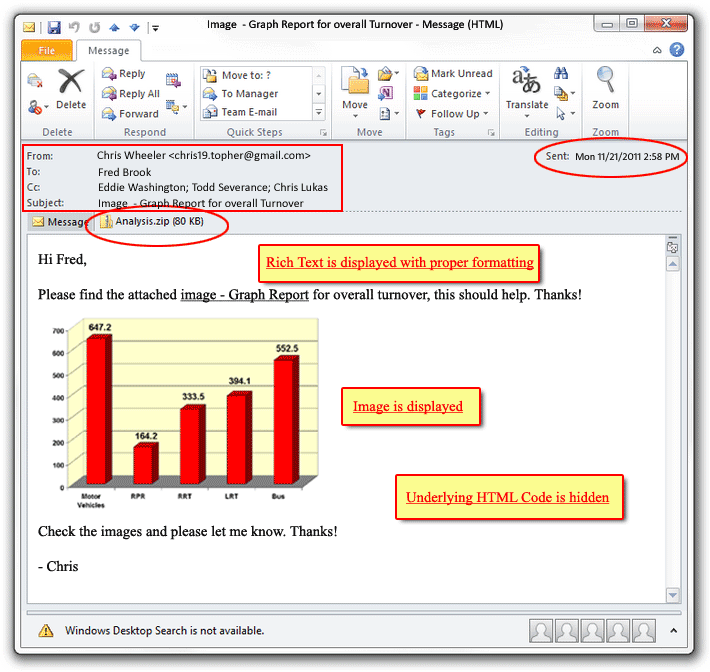Select 'Move to: ?' quick step

point(256,75)
